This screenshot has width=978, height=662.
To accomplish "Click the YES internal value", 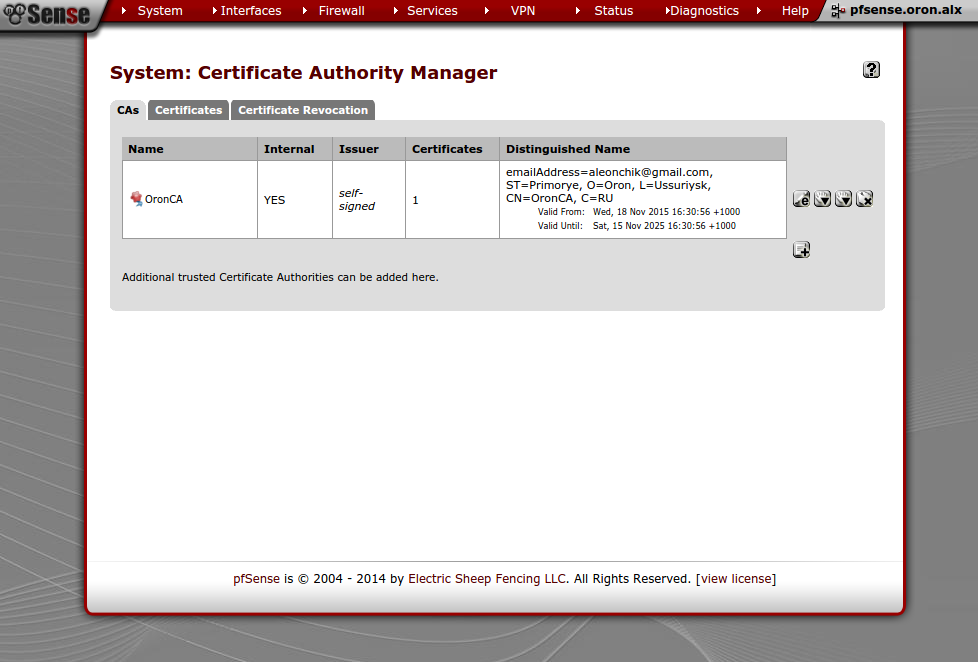I will click(274, 200).
